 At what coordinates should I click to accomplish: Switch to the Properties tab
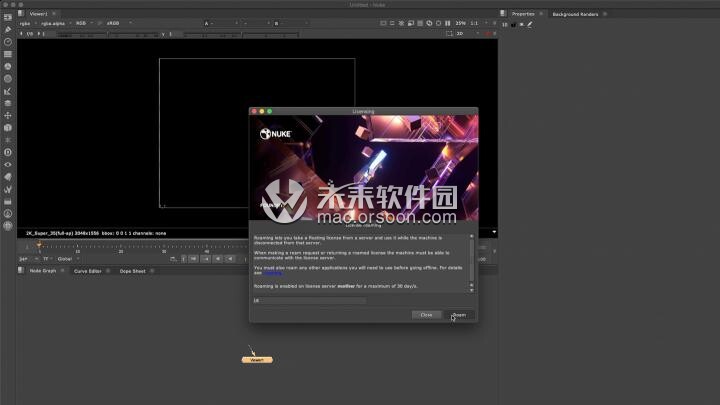tap(523, 14)
